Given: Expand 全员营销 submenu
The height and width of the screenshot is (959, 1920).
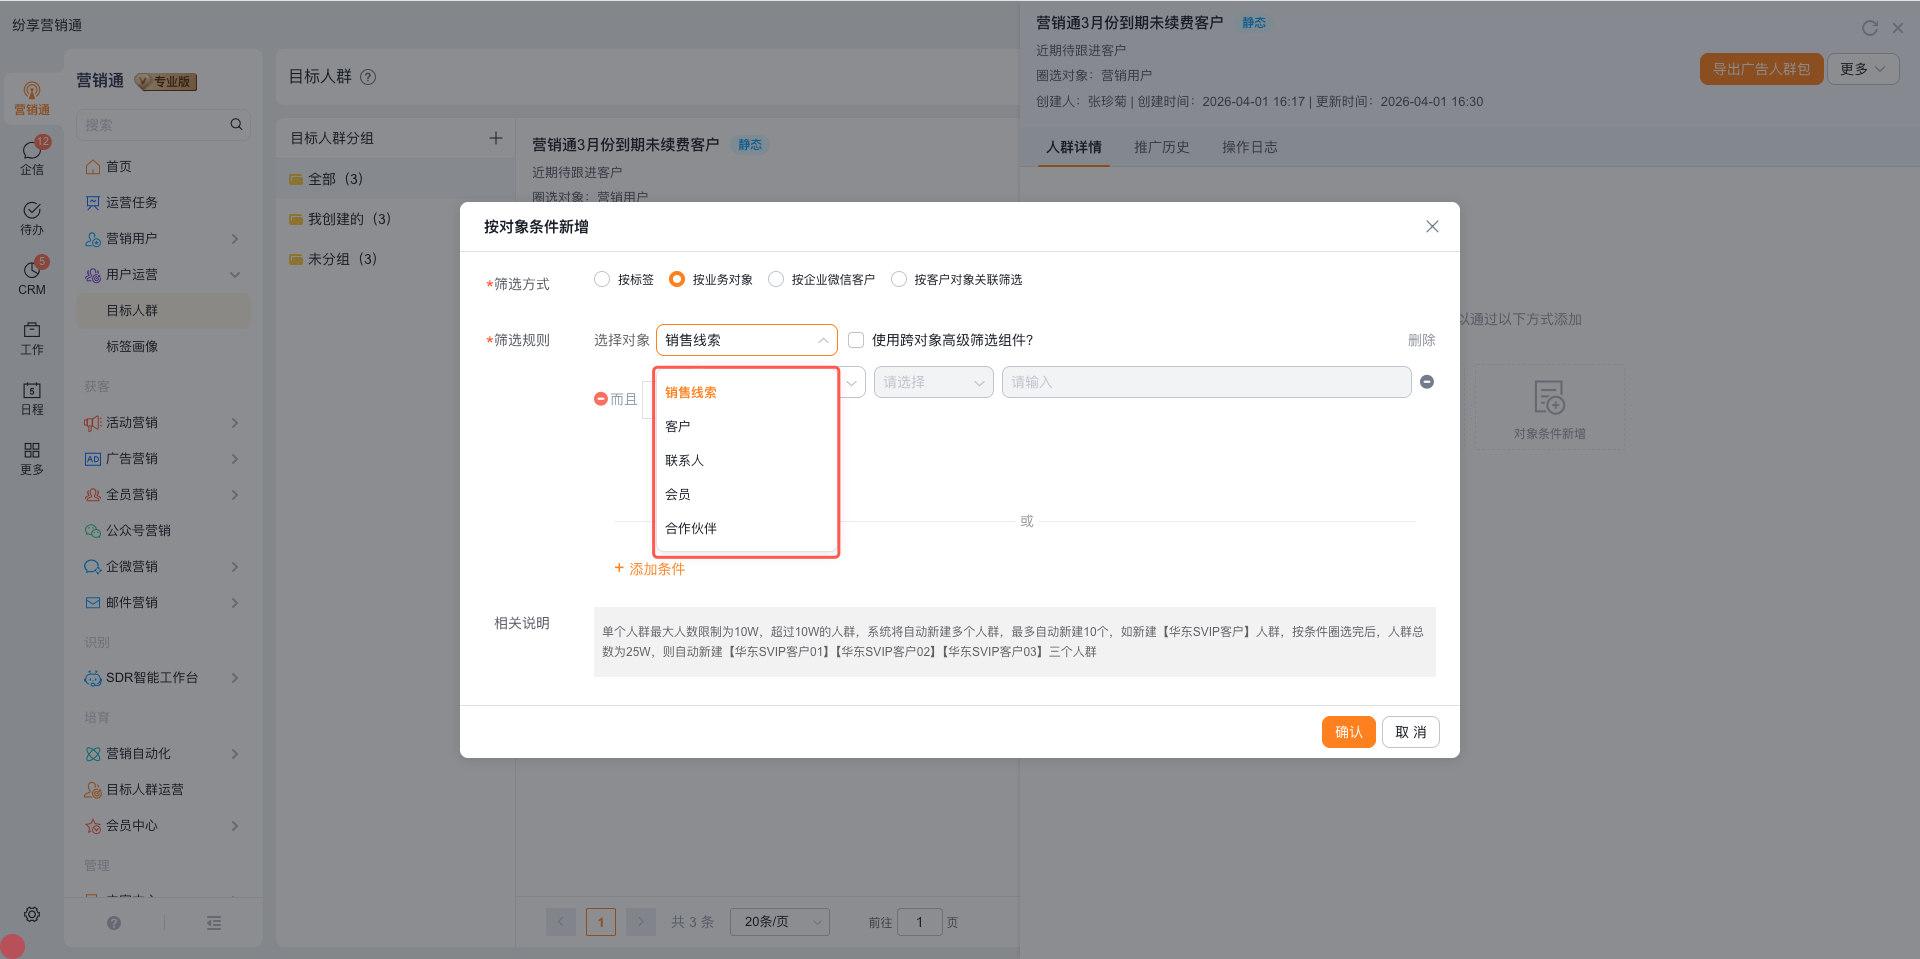Looking at the screenshot, I should click(235, 495).
